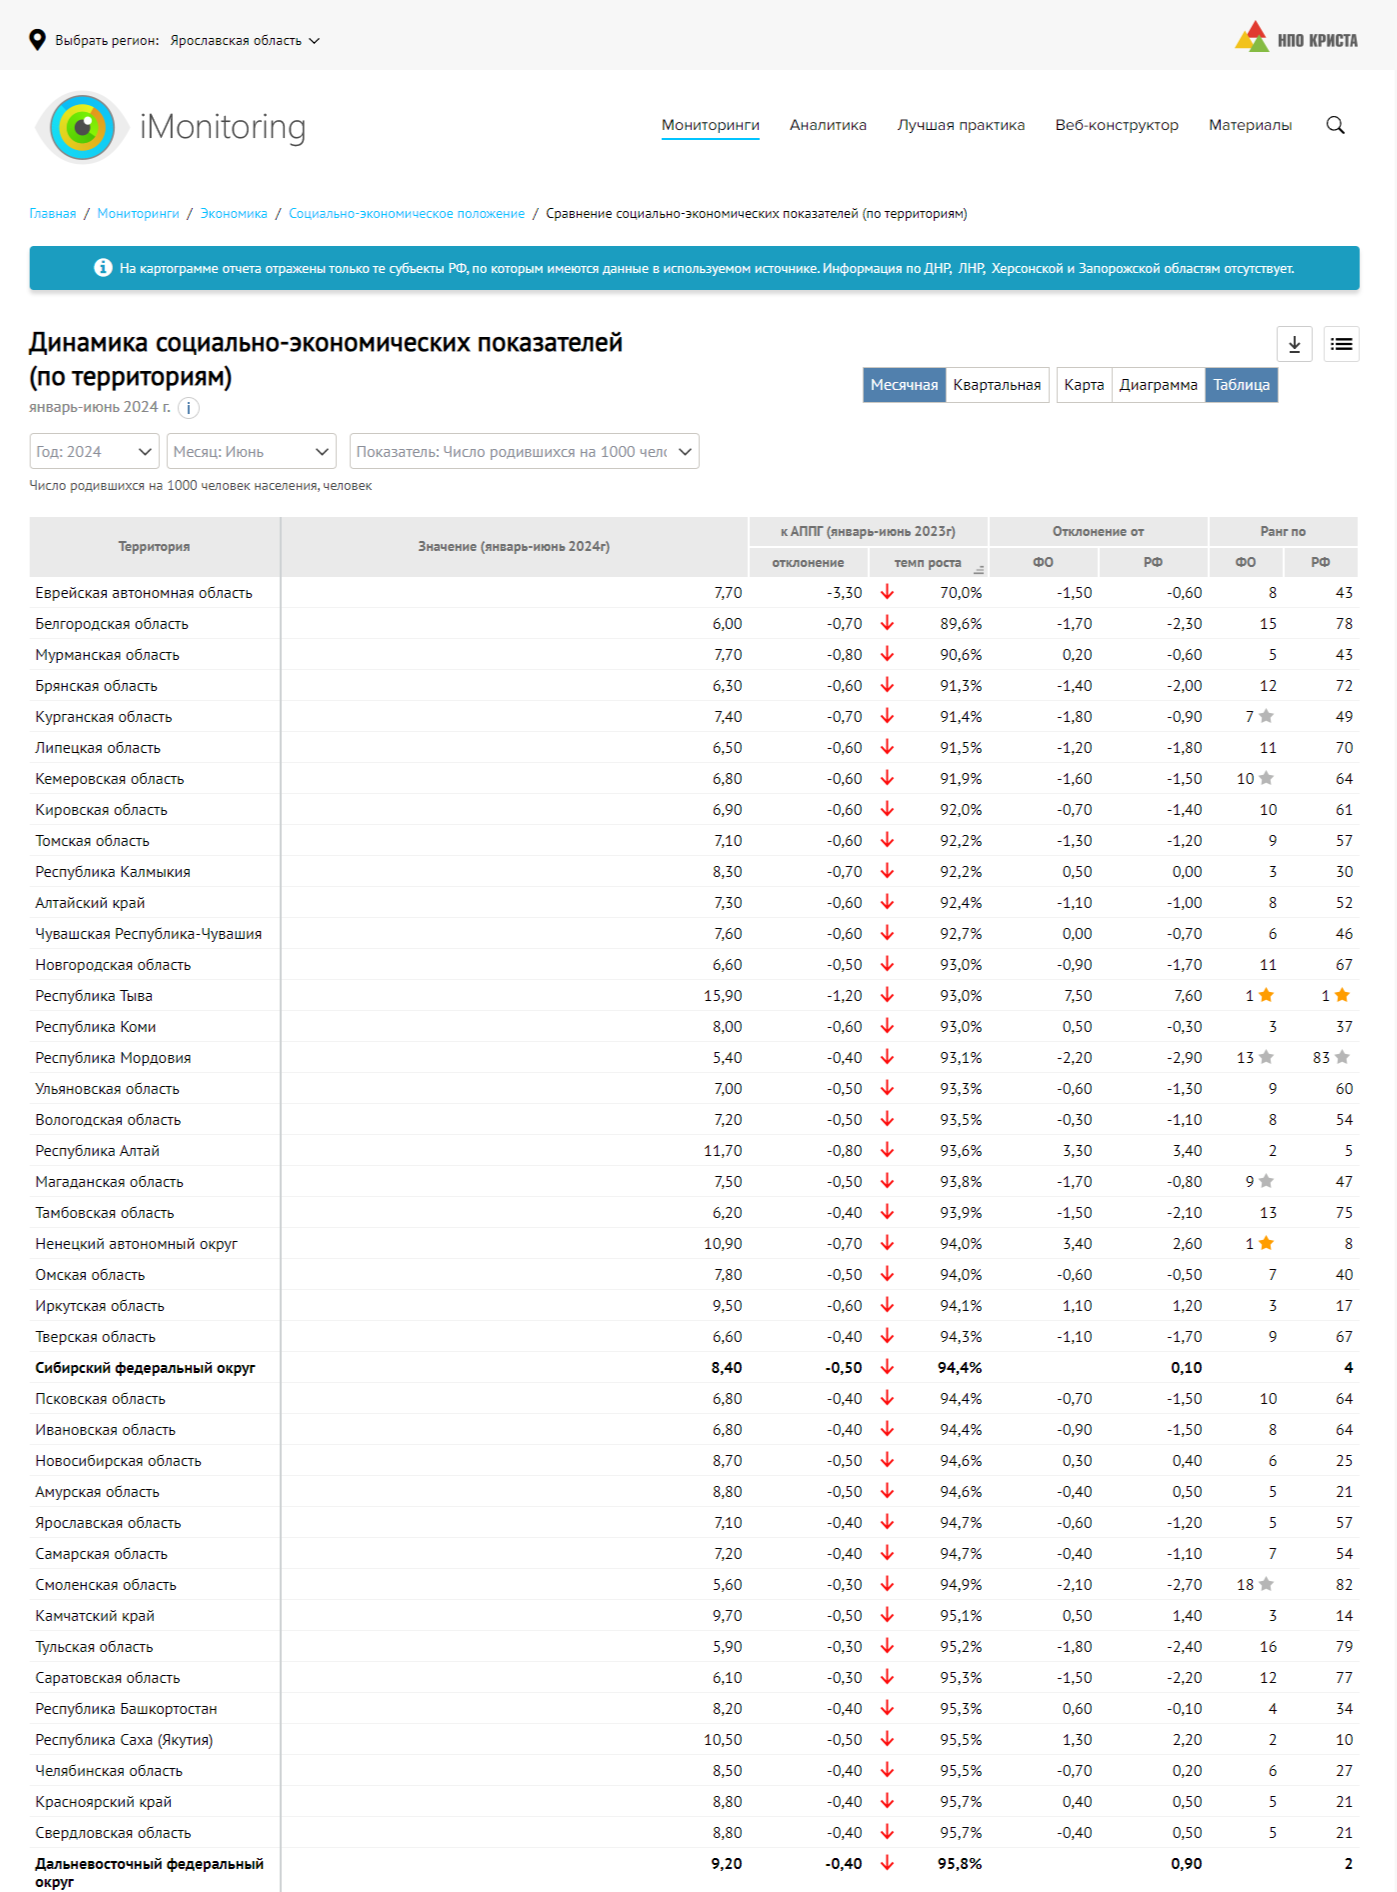Switch display to Карта view
Screen dimensions: 1397x1892
click(1083, 385)
